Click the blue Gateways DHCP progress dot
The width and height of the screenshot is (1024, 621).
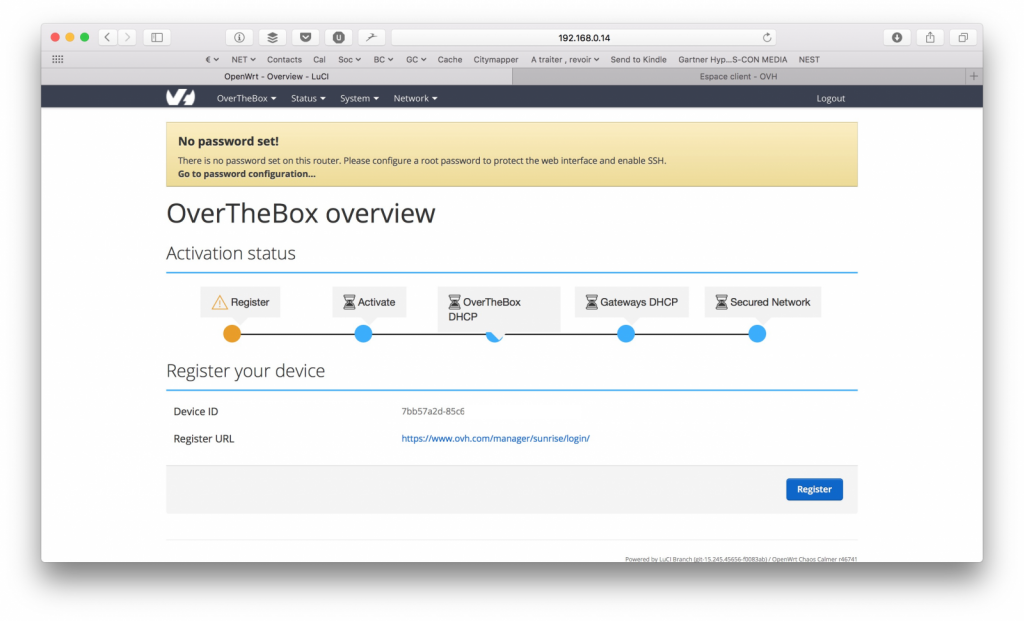tap(626, 334)
